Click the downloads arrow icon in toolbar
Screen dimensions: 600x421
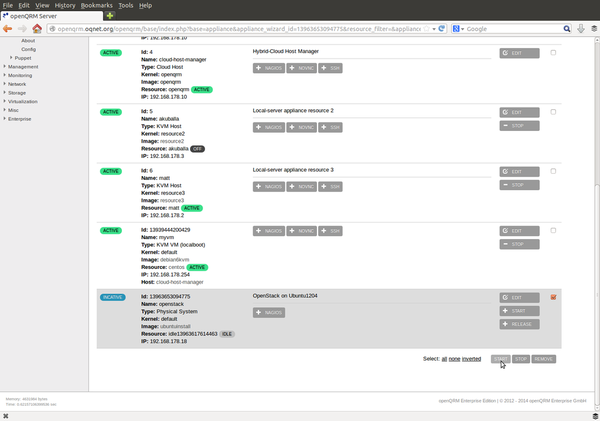coord(580,29)
